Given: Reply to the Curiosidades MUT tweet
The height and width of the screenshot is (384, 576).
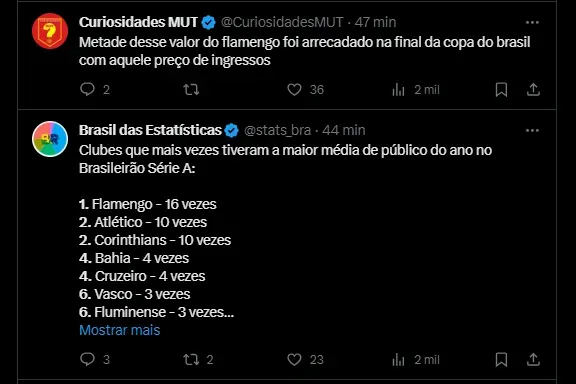Looking at the screenshot, I should click(x=87, y=89).
